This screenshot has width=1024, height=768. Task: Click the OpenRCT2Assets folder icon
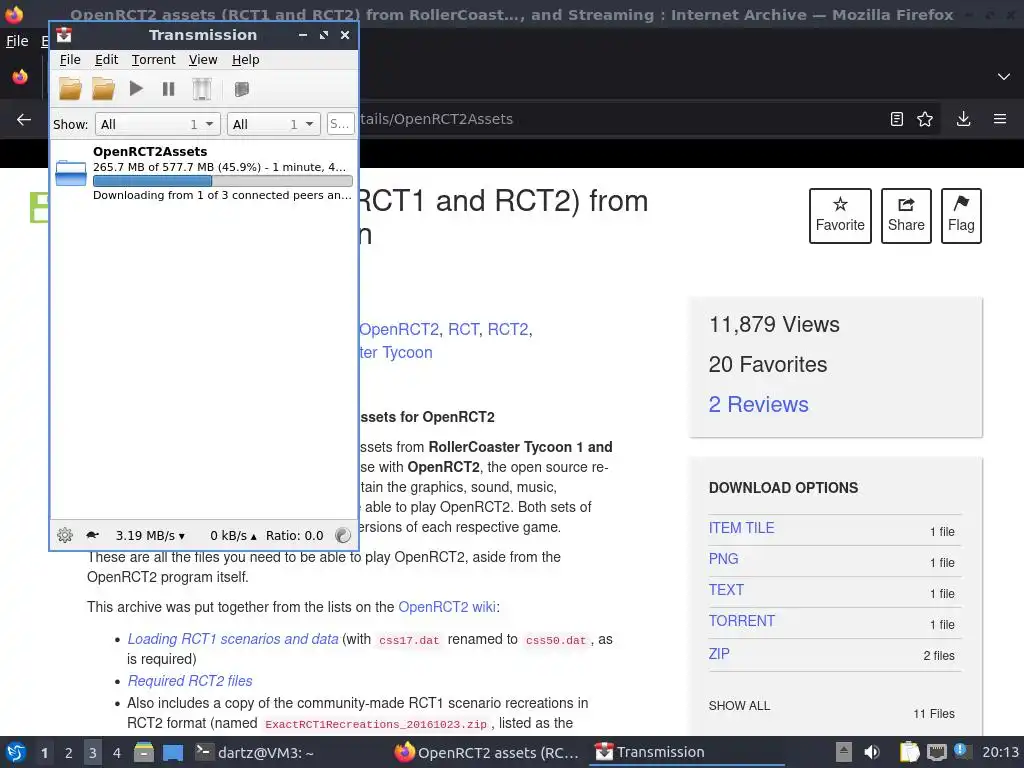71,173
